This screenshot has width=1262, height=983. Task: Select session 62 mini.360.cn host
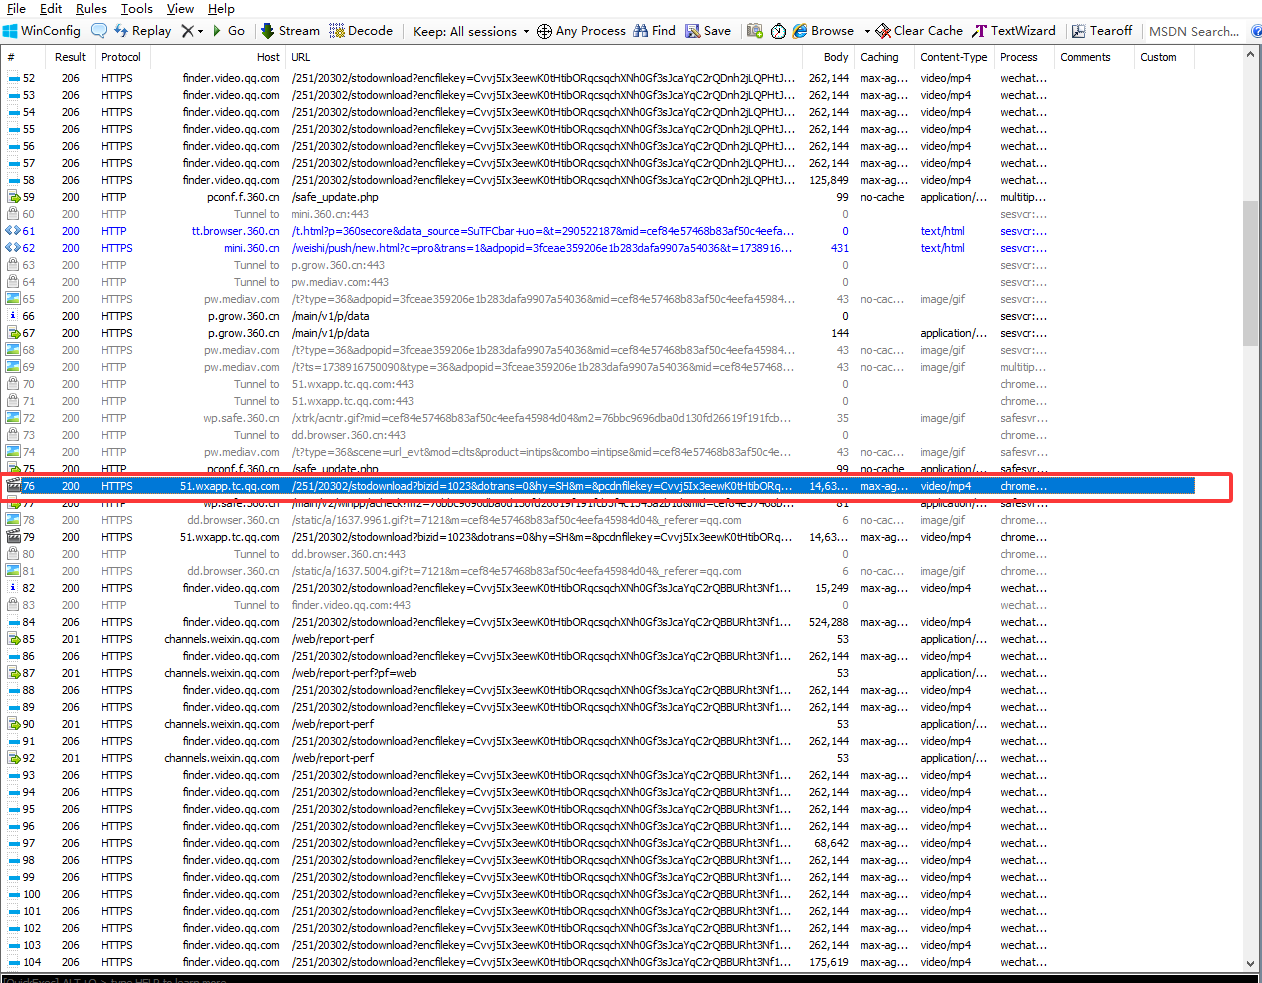252,248
